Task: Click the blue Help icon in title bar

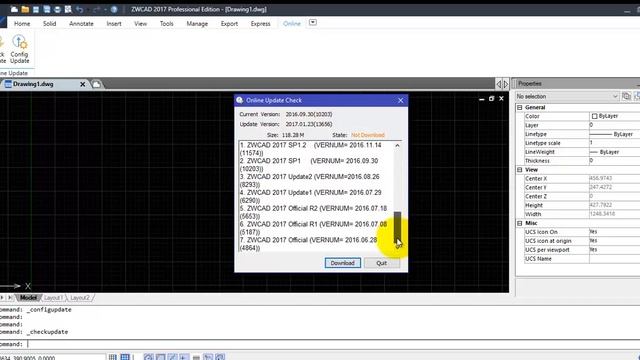Action: [x=114, y=9]
